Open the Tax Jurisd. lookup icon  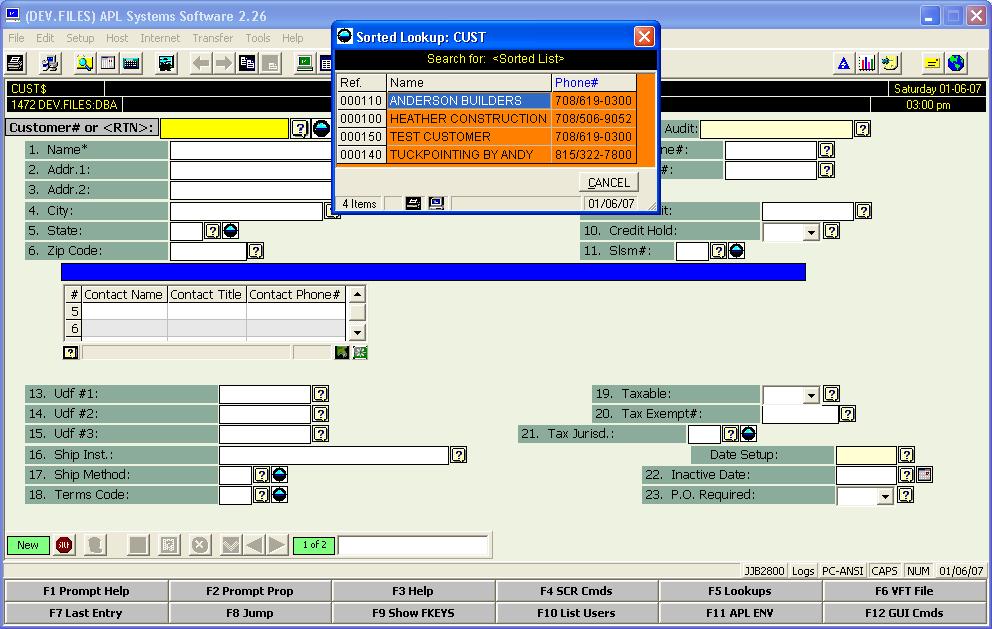(748, 434)
